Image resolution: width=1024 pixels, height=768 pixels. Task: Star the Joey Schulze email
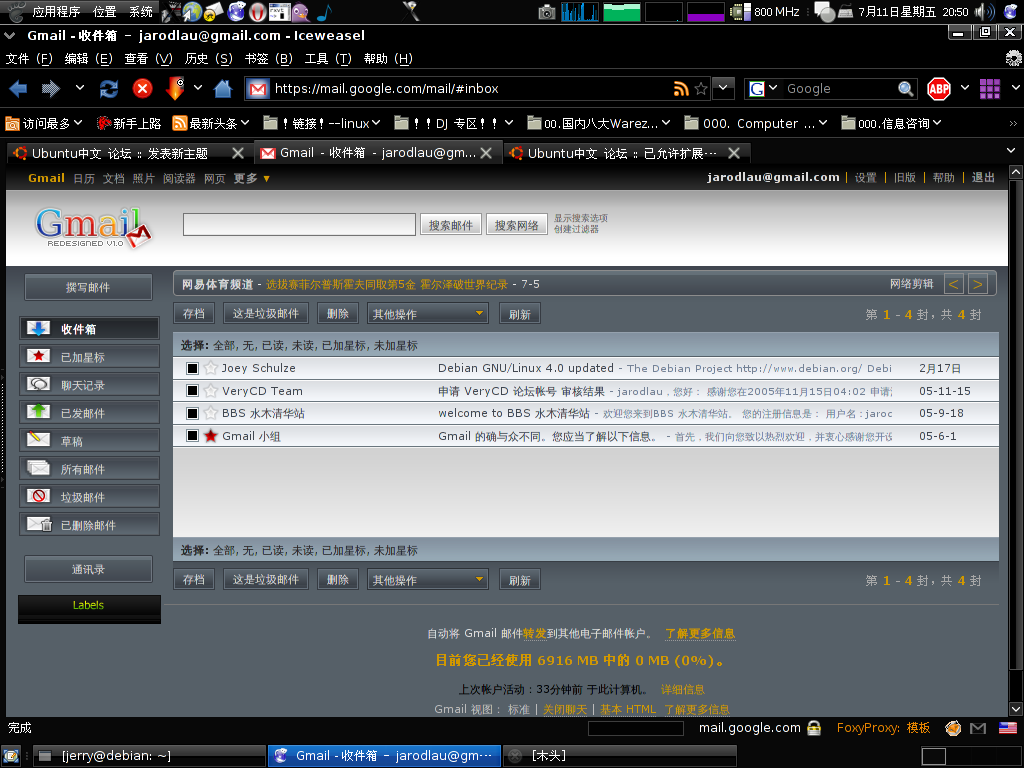tap(210, 368)
